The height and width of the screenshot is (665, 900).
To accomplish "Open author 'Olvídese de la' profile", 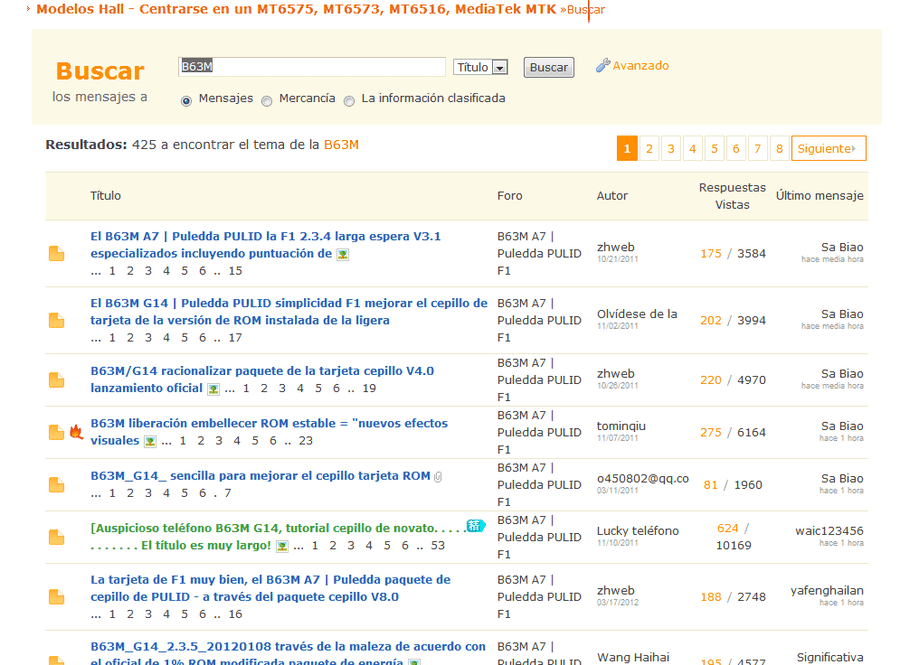I will (637, 314).
